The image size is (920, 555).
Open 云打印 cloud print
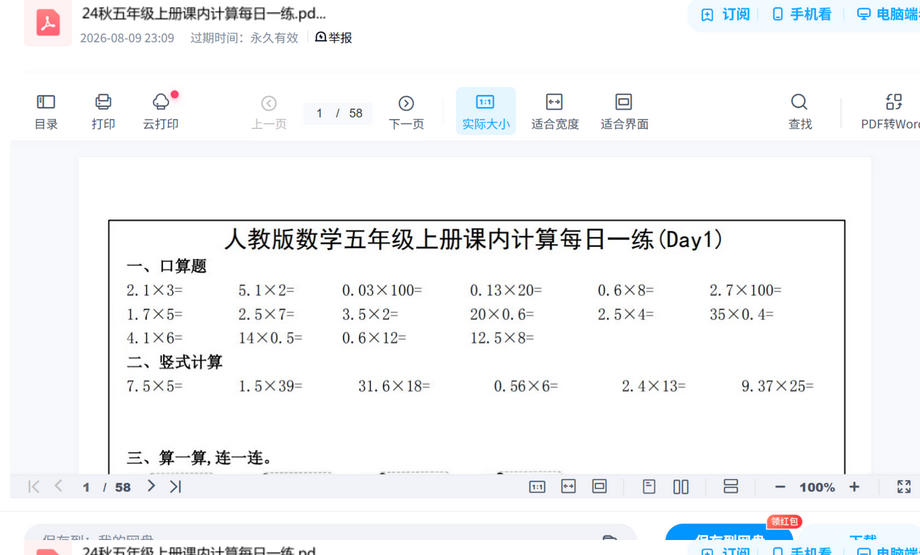[160, 111]
